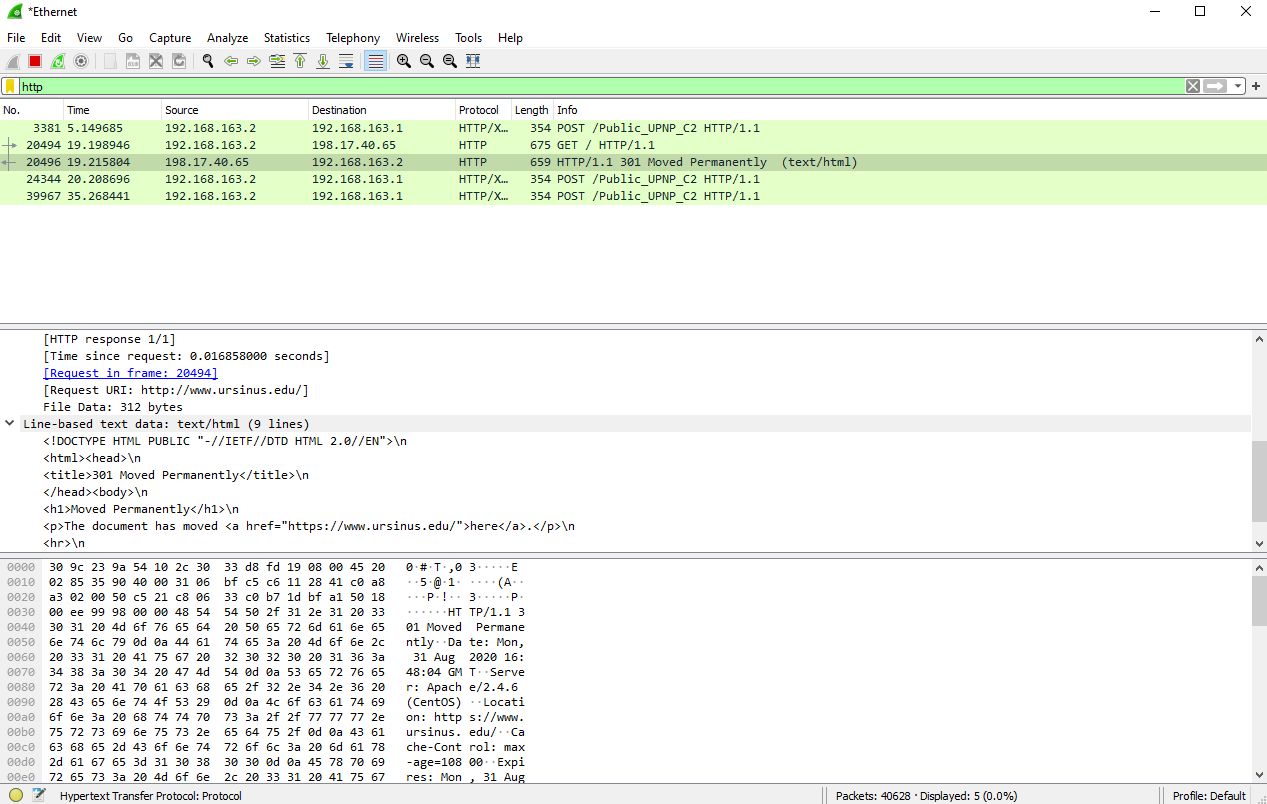
Task: Sort packets by Source column
Action: (235, 110)
